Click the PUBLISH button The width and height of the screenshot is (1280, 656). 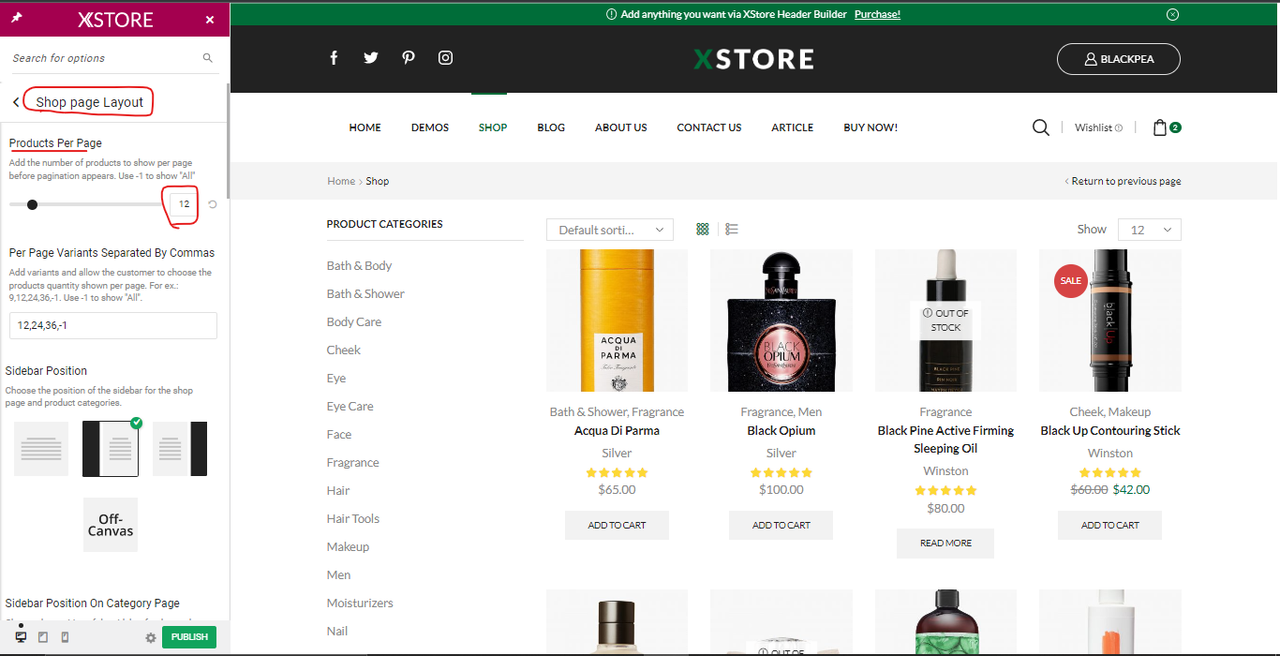click(x=189, y=637)
